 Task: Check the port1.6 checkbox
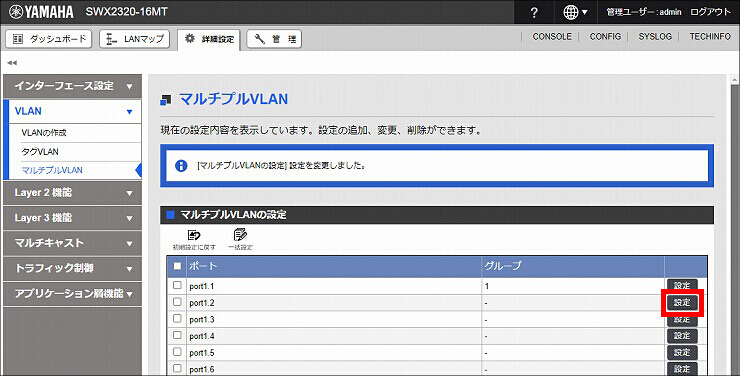click(x=177, y=368)
